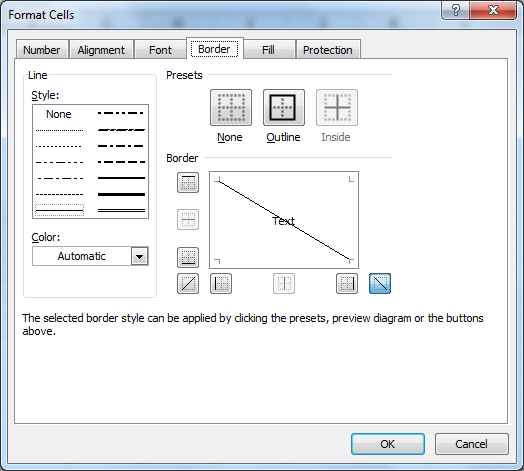The width and height of the screenshot is (524, 471).
Task: Toggle the right border button
Action: click(347, 283)
